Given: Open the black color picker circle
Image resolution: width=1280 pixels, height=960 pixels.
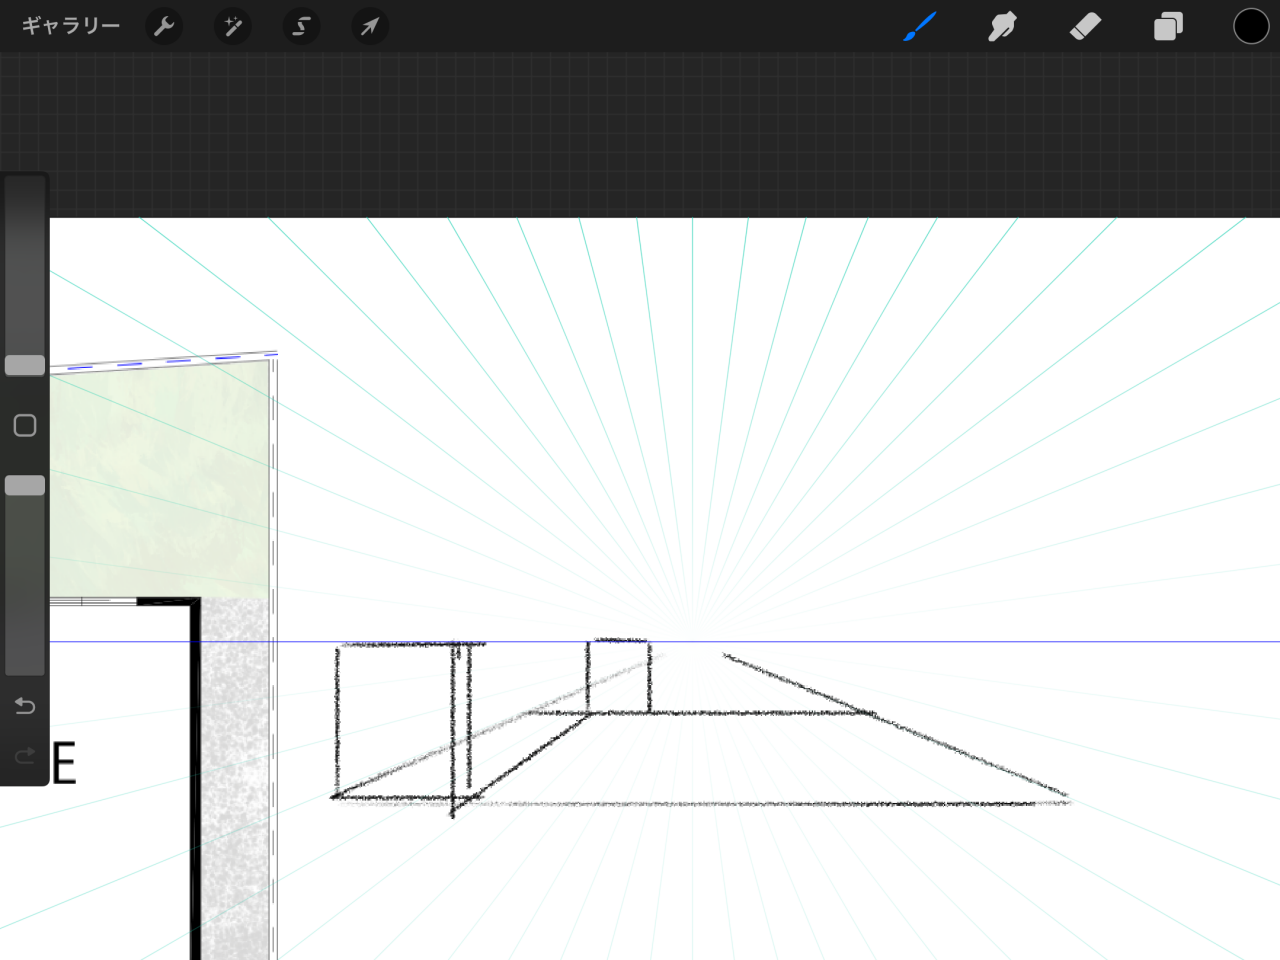Looking at the screenshot, I should pos(1251,27).
